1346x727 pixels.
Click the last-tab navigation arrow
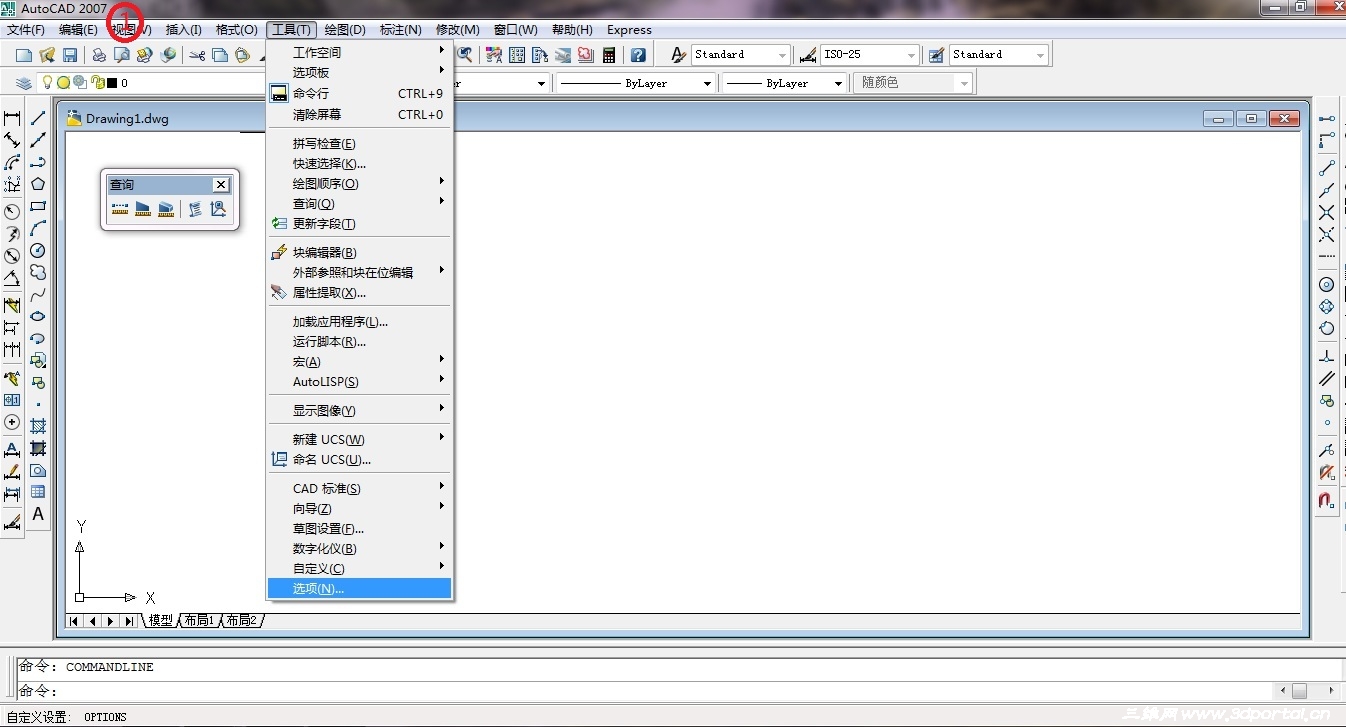(x=129, y=621)
